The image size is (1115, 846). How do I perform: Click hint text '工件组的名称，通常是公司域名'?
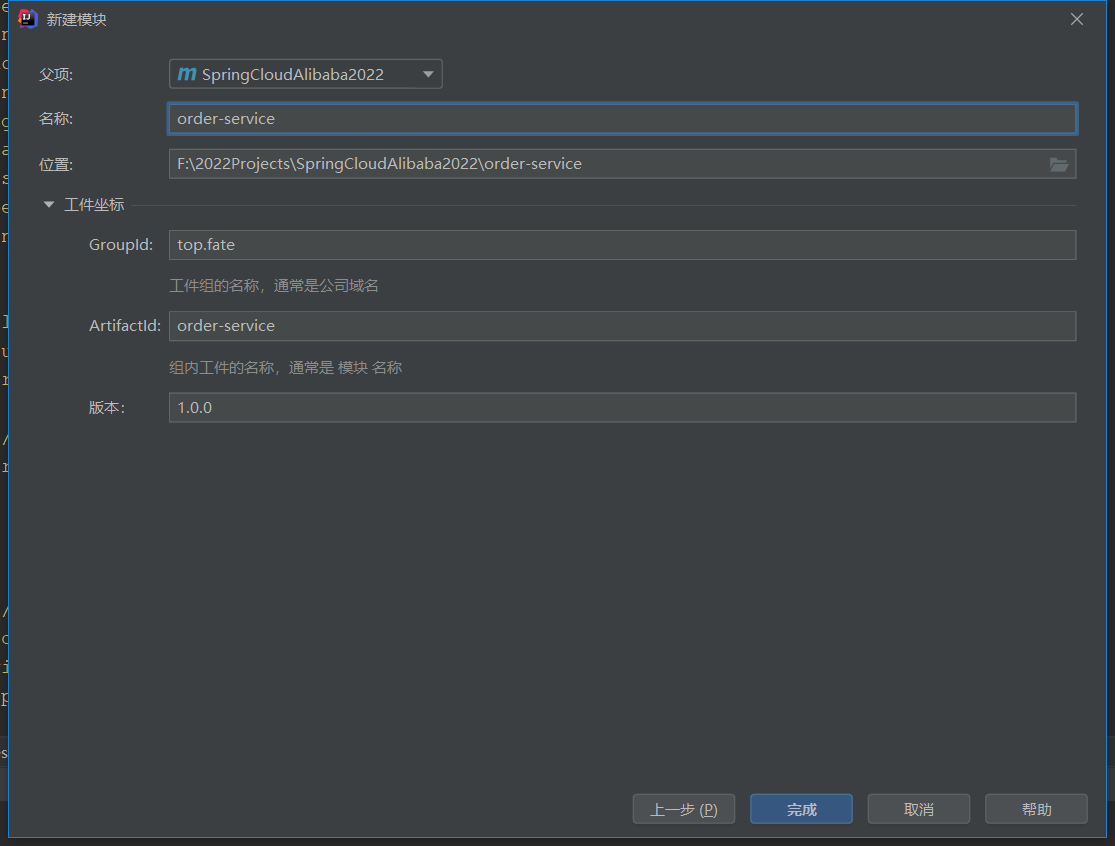click(274, 286)
